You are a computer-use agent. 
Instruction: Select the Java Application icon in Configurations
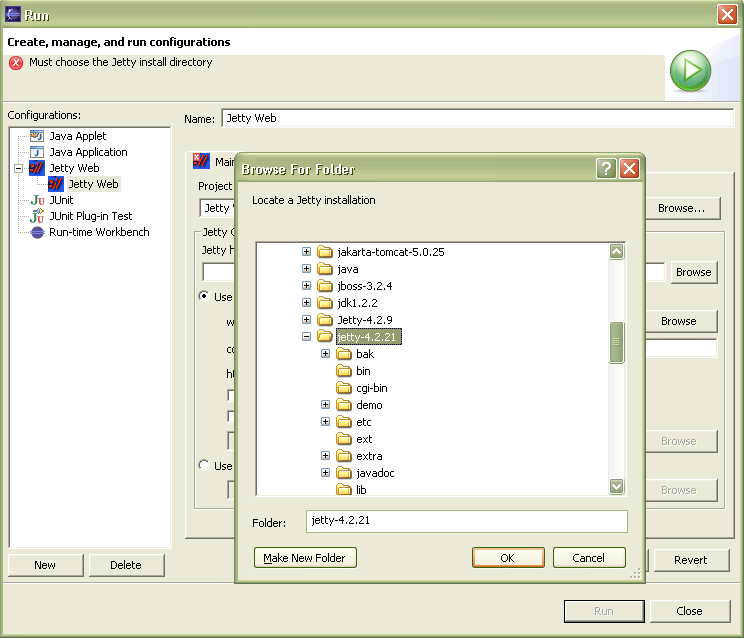point(37,152)
